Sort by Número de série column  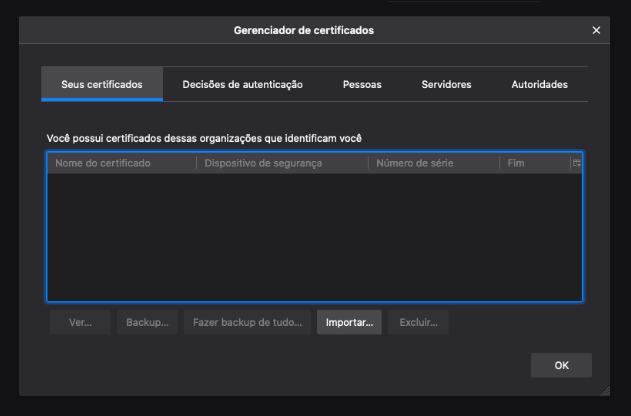coord(433,163)
